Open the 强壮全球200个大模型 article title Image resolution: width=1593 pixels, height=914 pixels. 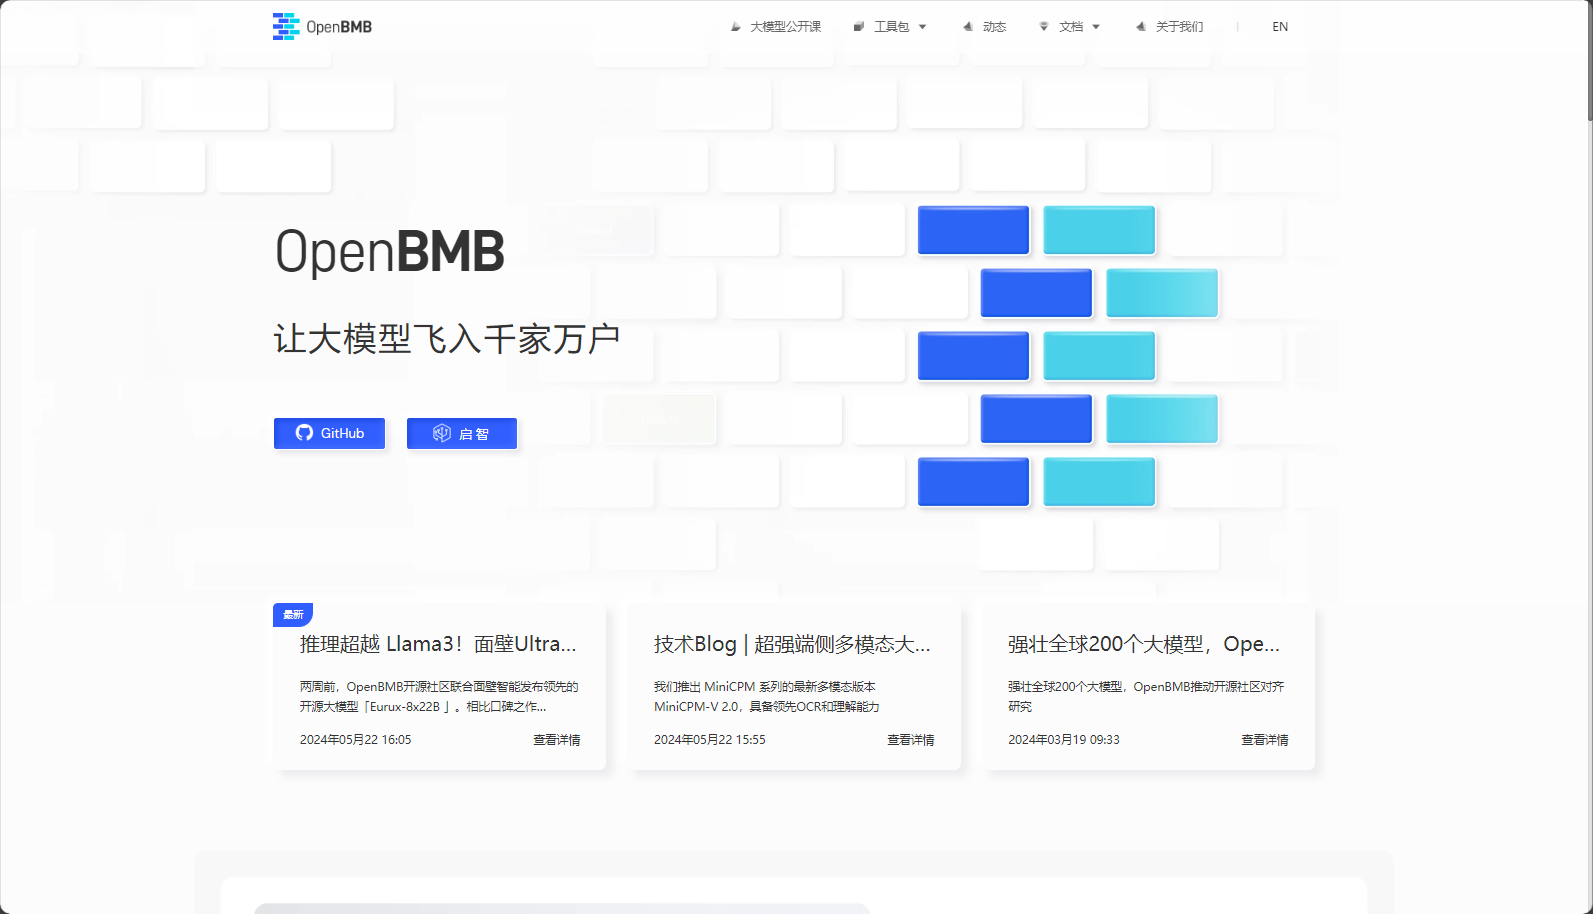pos(1144,644)
